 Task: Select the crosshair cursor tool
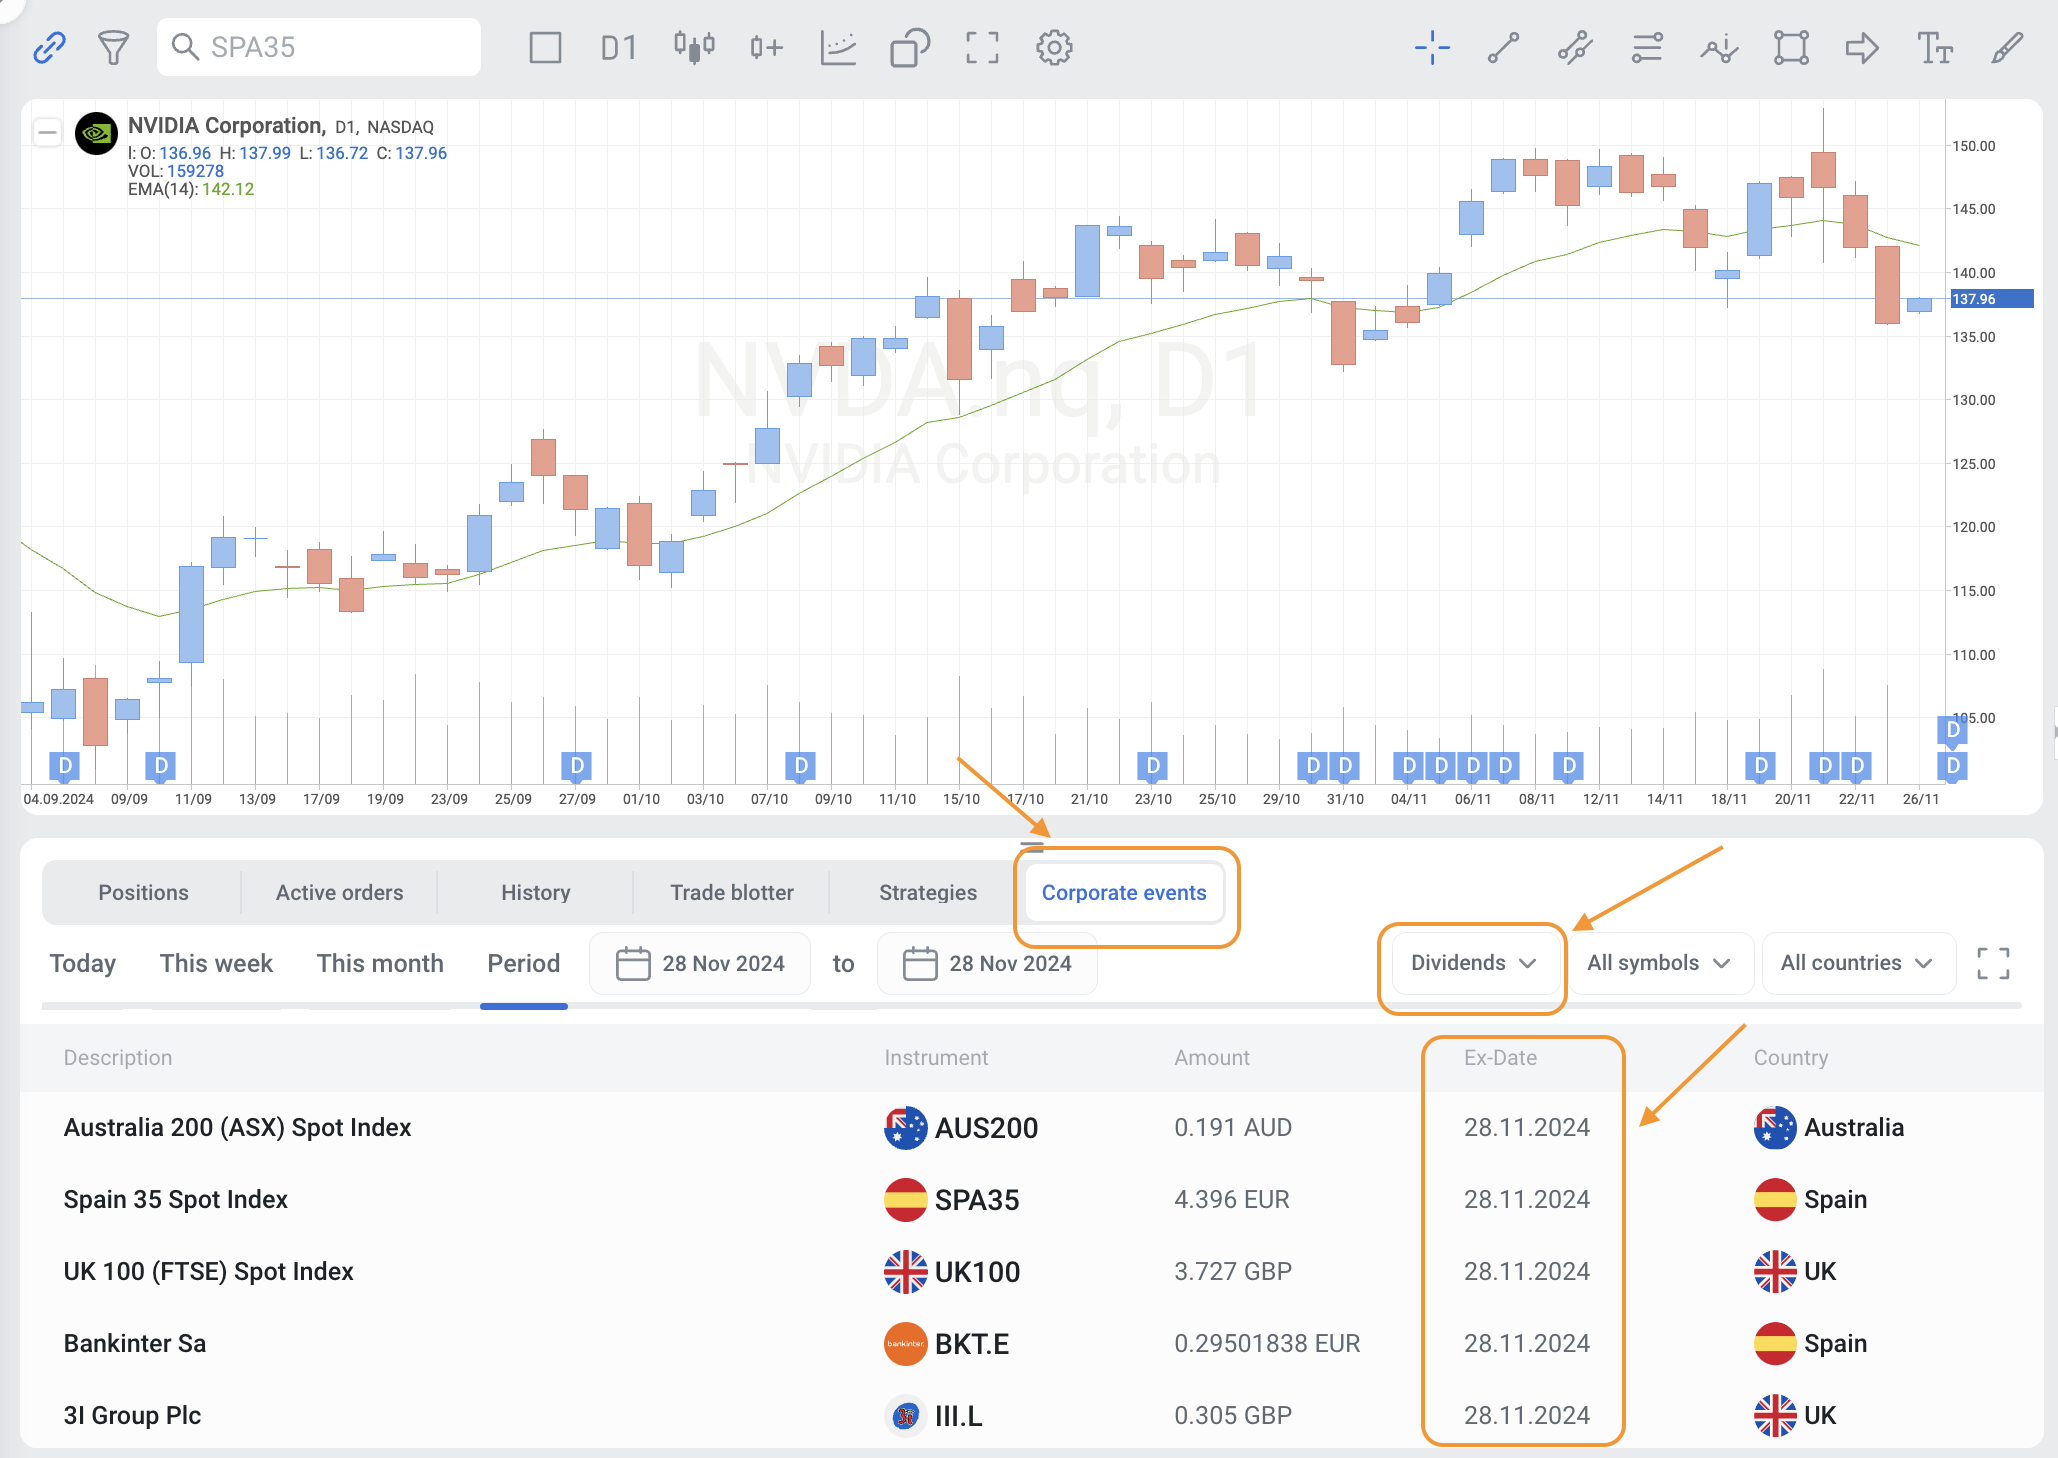1432,47
